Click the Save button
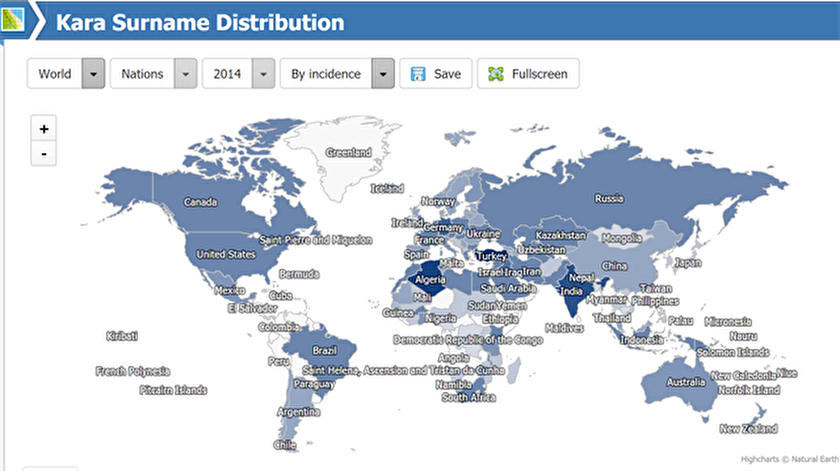The width and height of the screenshot is (840, 471). [x=436, y=73]
